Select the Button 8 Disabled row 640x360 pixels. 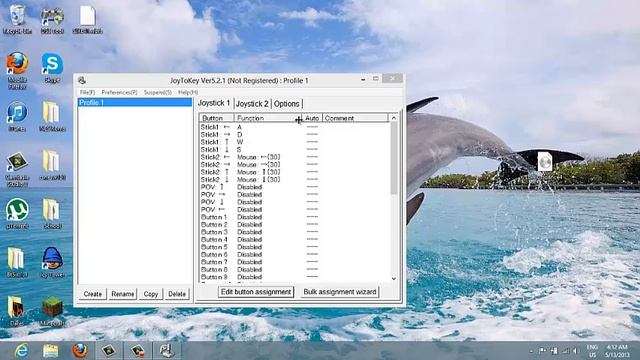294,269
